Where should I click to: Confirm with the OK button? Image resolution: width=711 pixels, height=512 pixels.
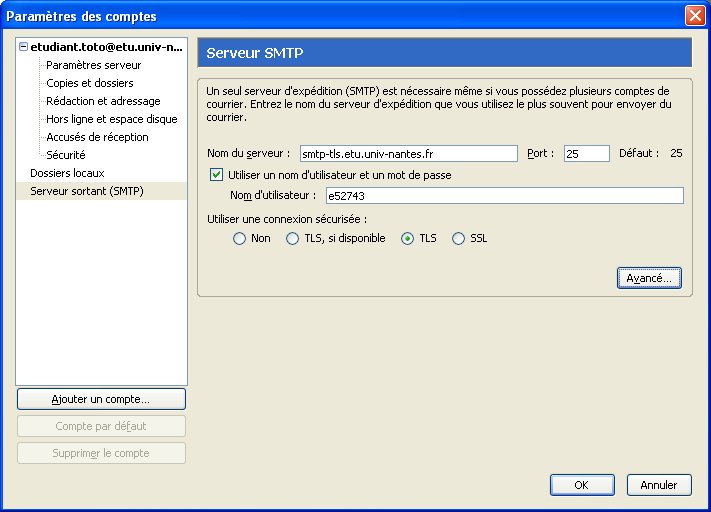coord(581,485)
